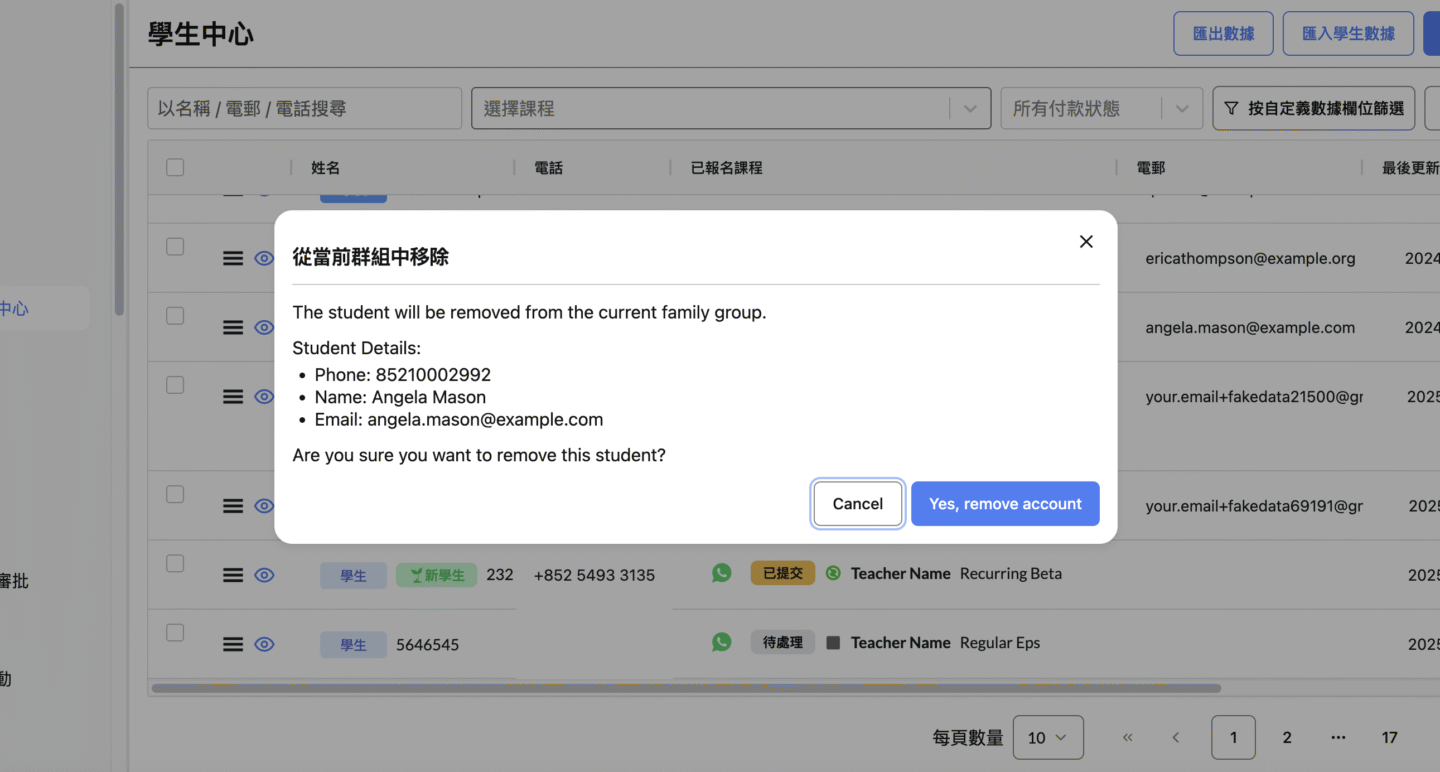This screenshot has height=772, width=1440.
Task: Tick the checkbox in ericathompson row
Action: (x=175, y=247)
